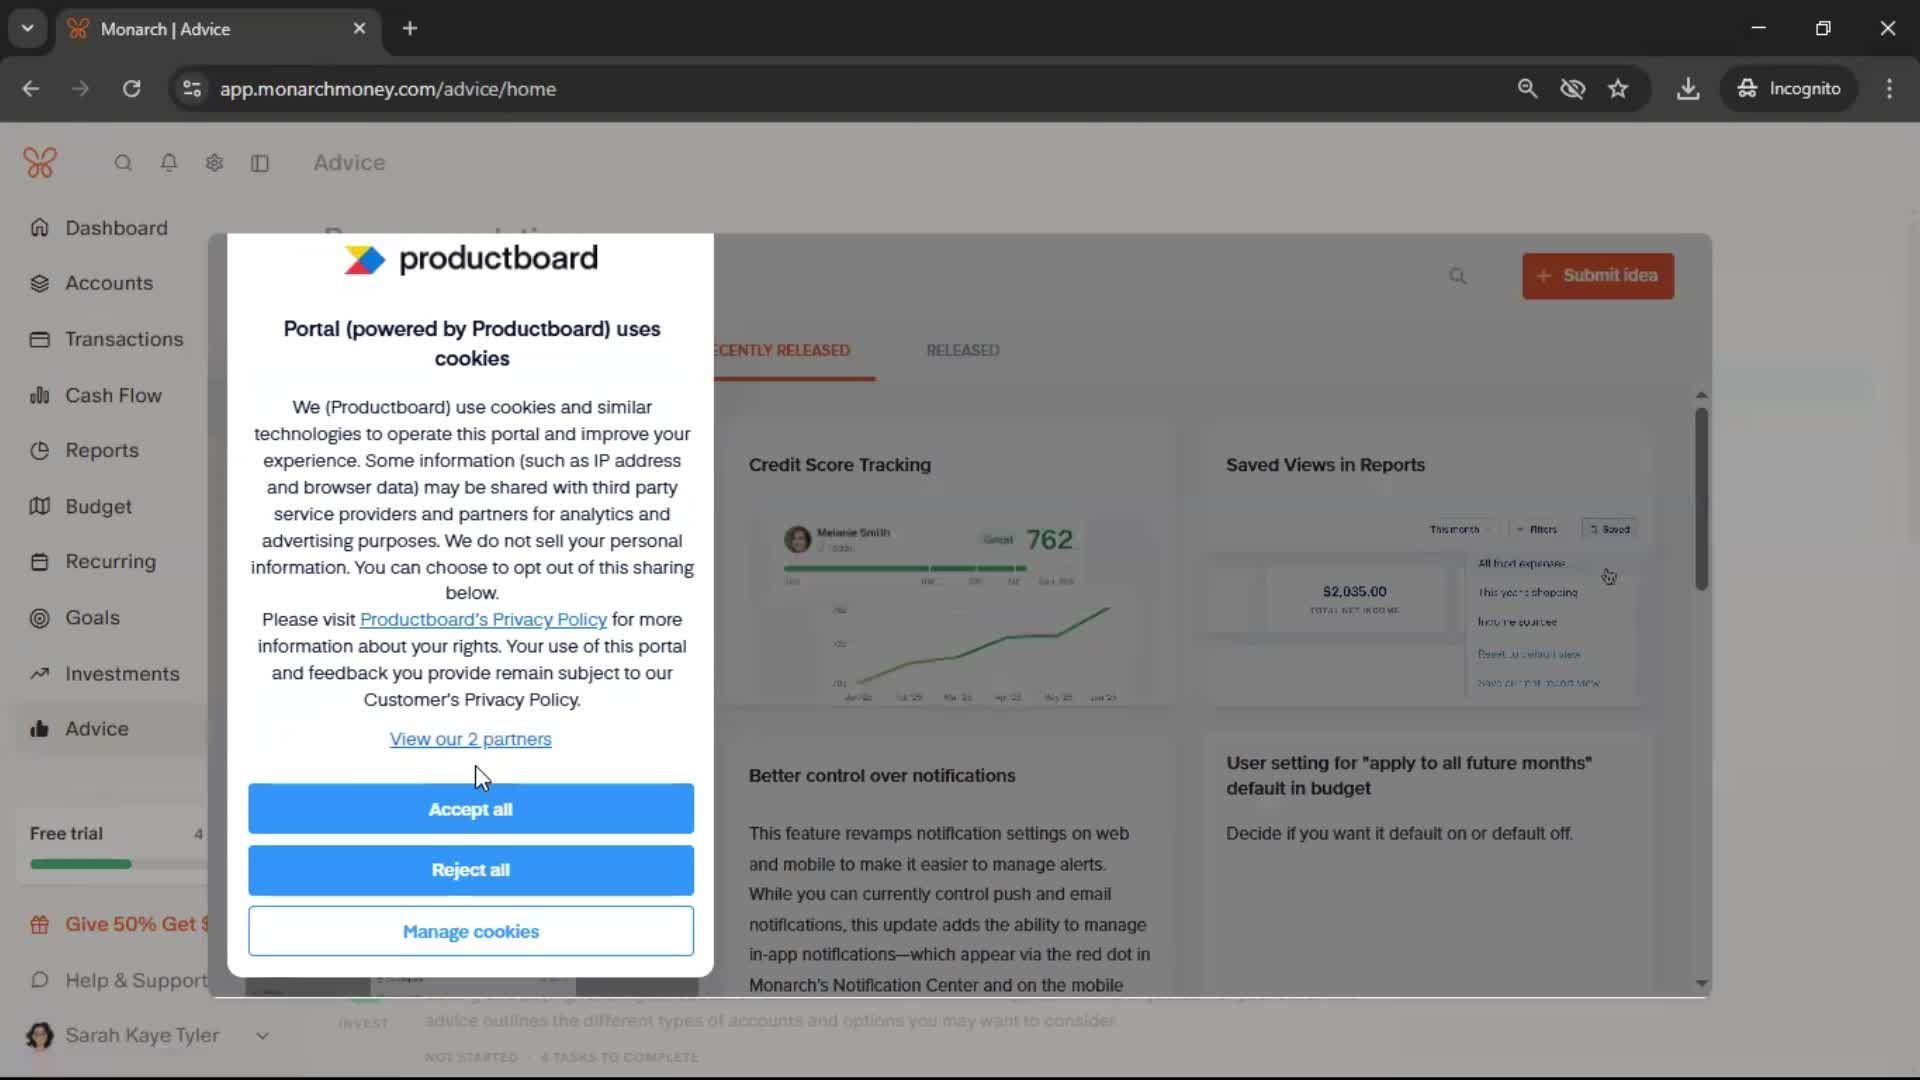Open the settings gear icon in header
This screenshot has width=1920, height=1080.
(x=214, y=163)
